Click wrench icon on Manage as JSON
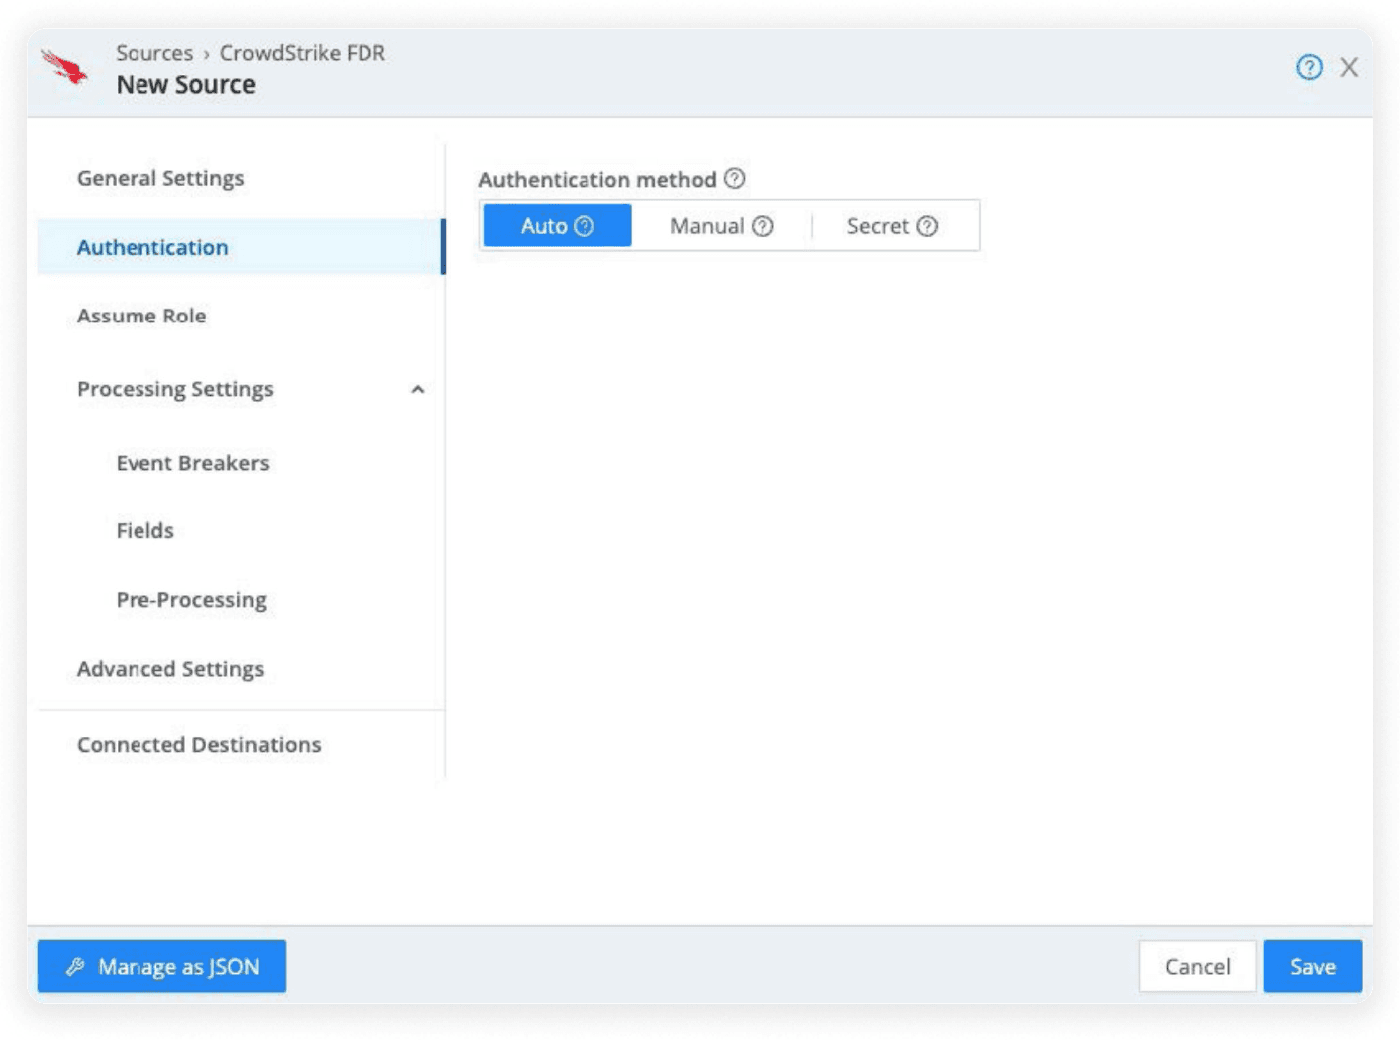 [x=75, y=966]
